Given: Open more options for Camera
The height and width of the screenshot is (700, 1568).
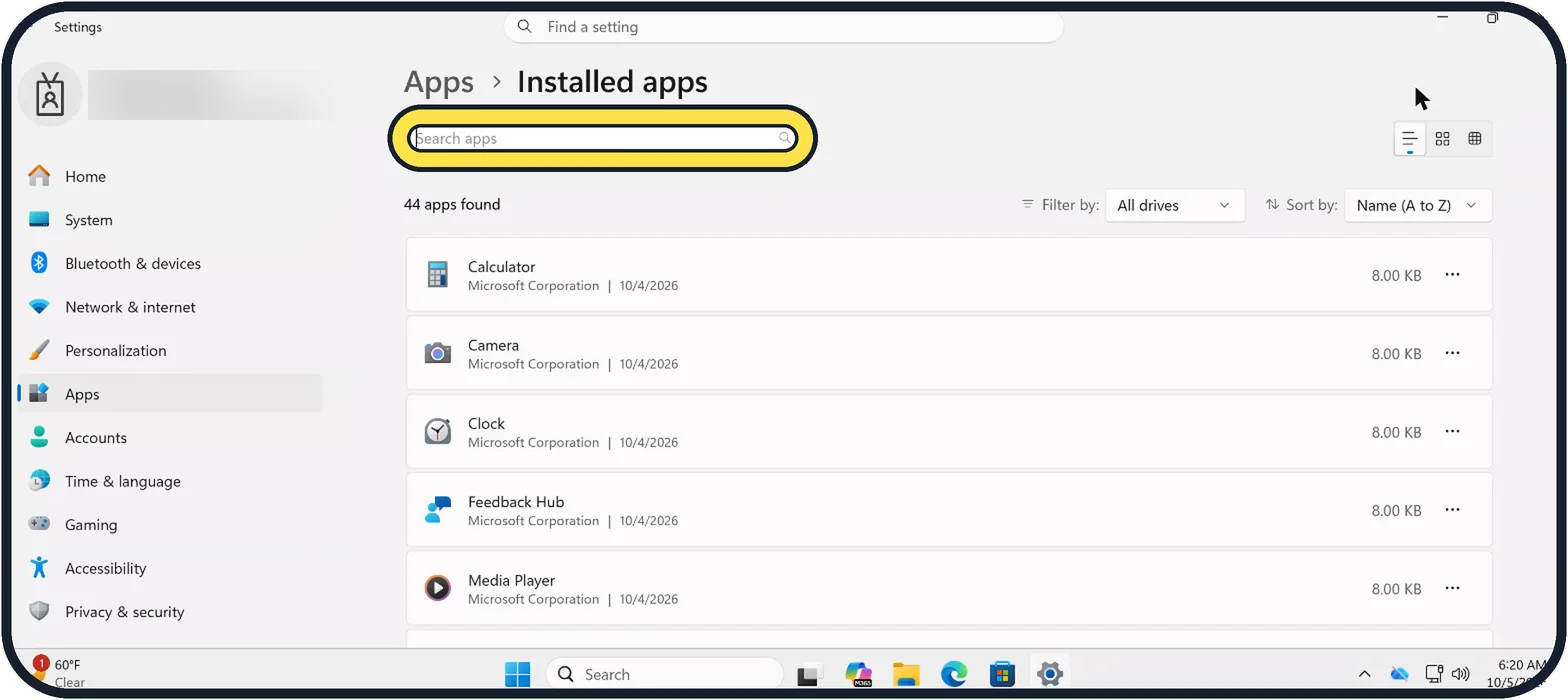Looking at the screenshot, I should 1453,353.
